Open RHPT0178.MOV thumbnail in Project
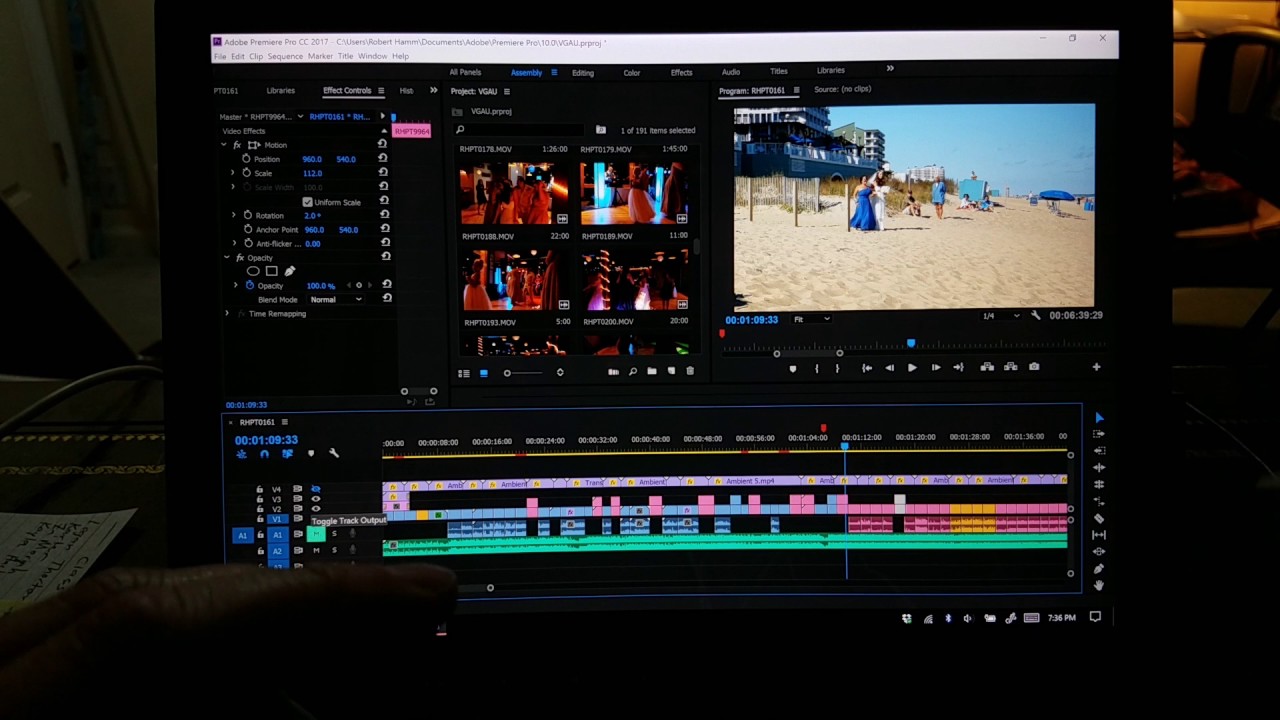Image resolution: width=1280 pixels, height=720 pixels. point(514,192)
